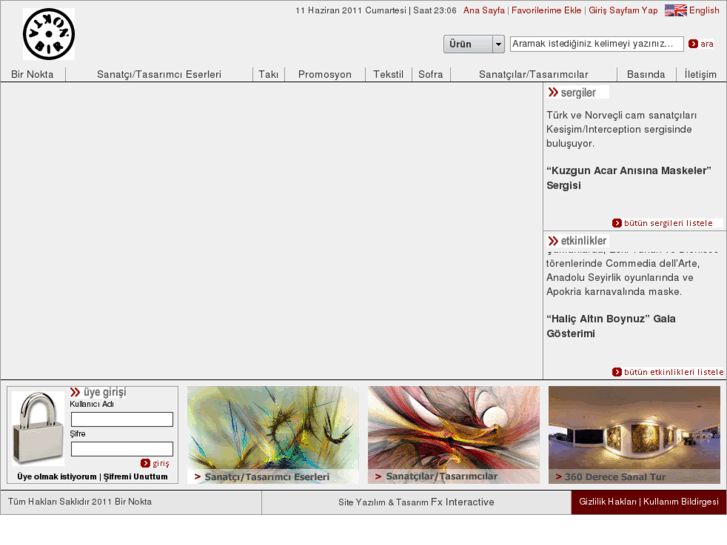The height and width of the screenshot is (545, 727).
Task: Click the etkinlikler section heading
Action: [583, 241]
